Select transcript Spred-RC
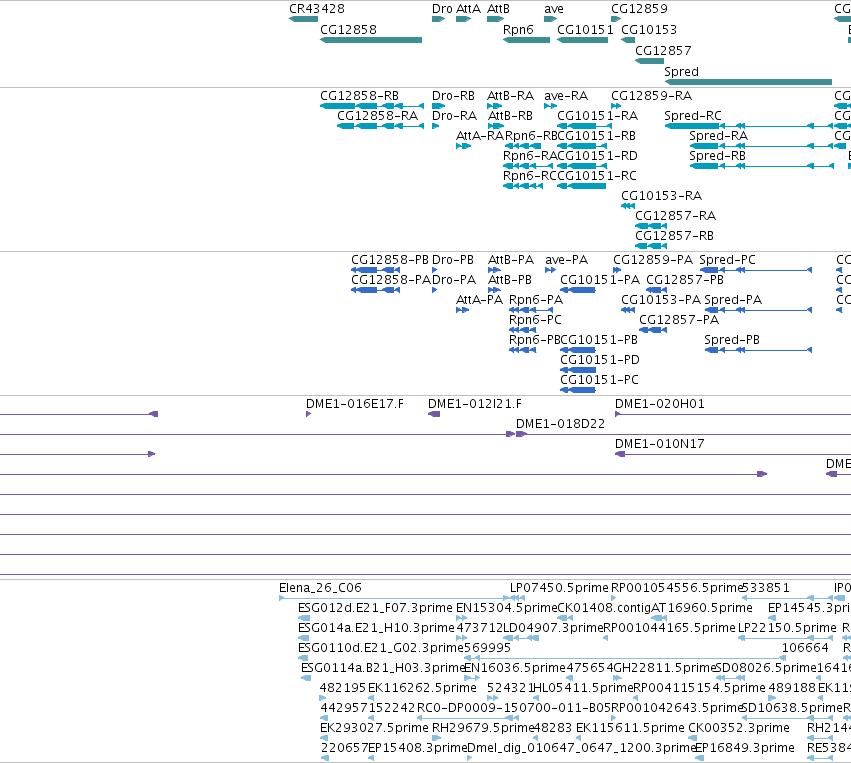Image resolution: width=851 pixels, height=763 pixels. click(x=748, y=126)
